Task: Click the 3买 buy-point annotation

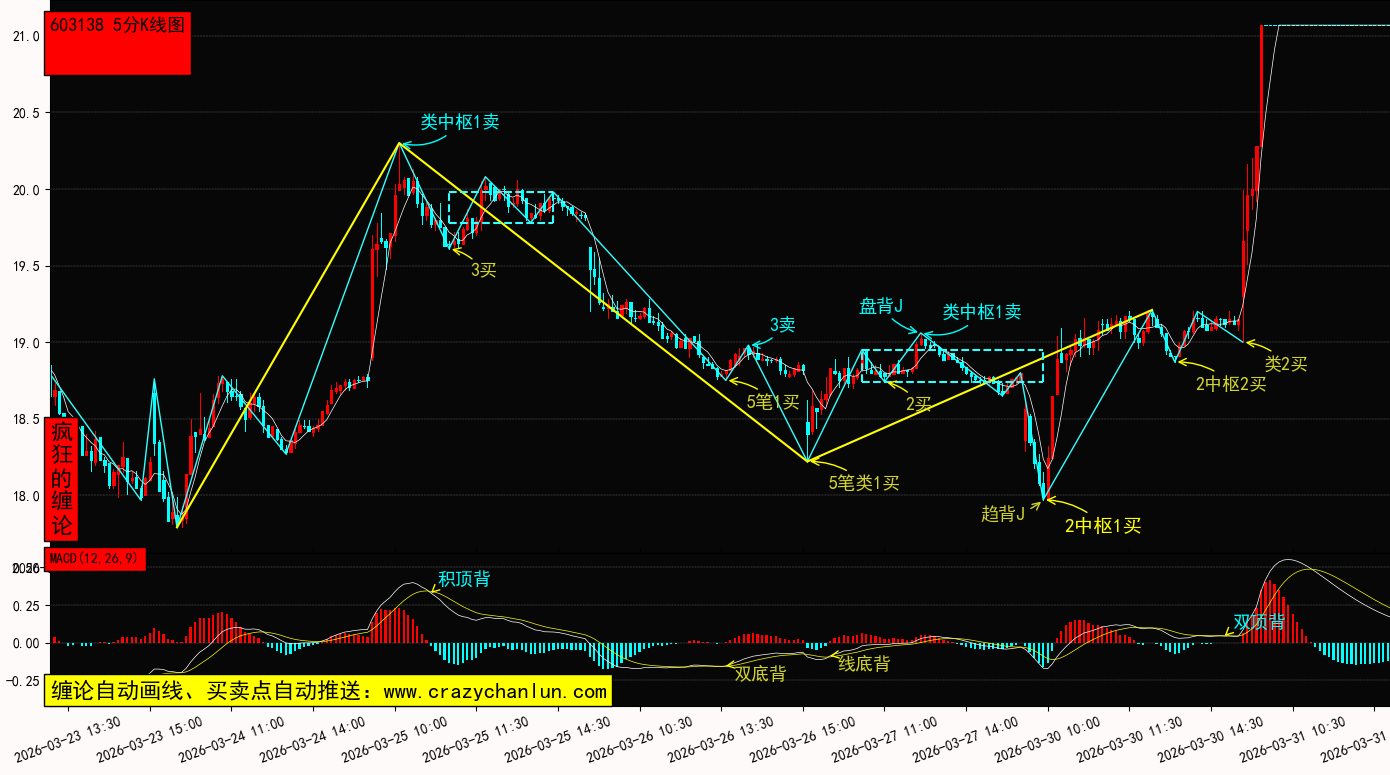Action: click(484, 269)
